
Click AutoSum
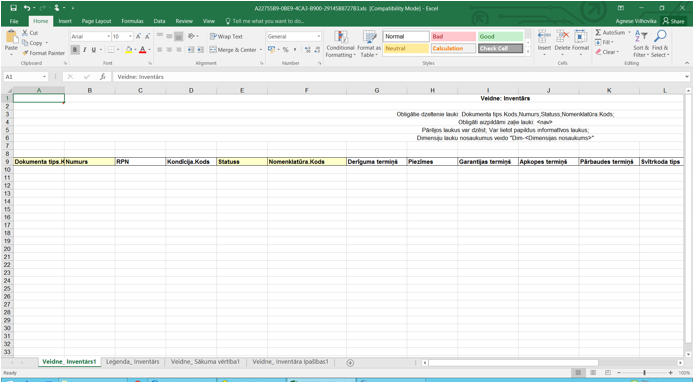coord(610,32)
